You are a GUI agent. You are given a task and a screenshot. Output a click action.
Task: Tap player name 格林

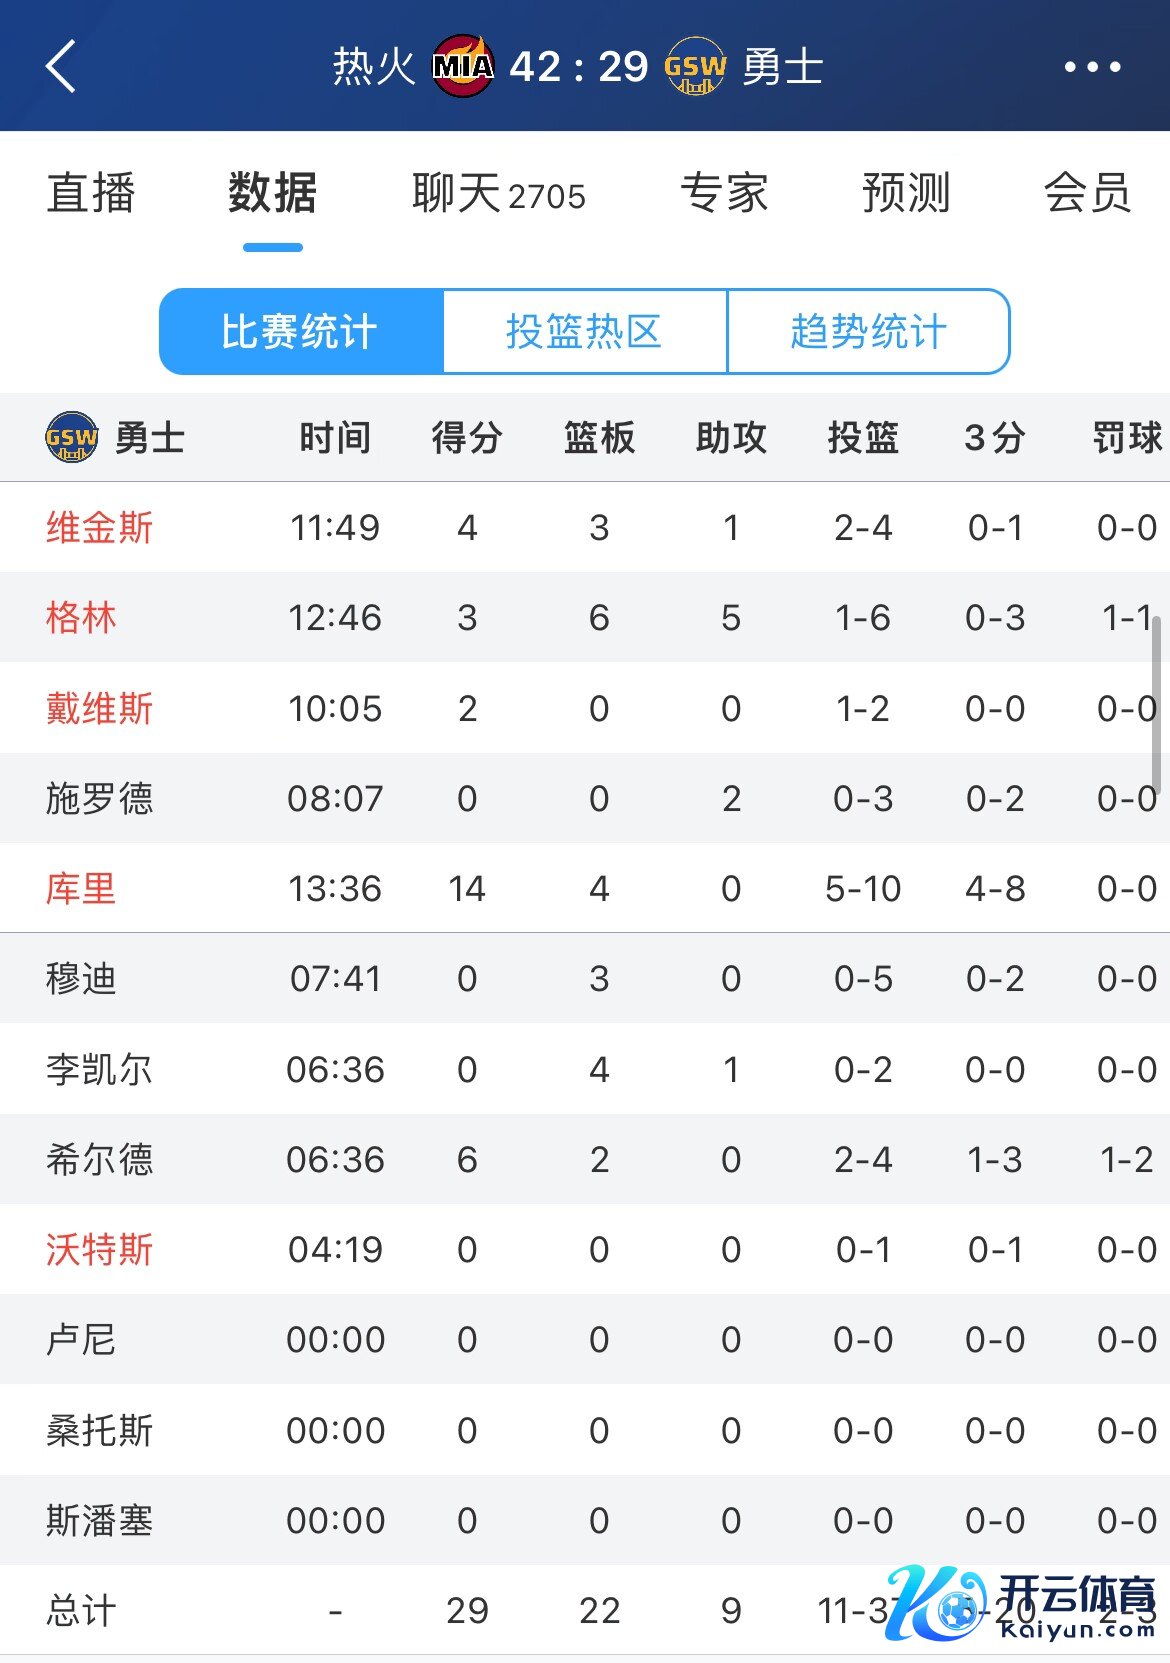coord(81,617)
